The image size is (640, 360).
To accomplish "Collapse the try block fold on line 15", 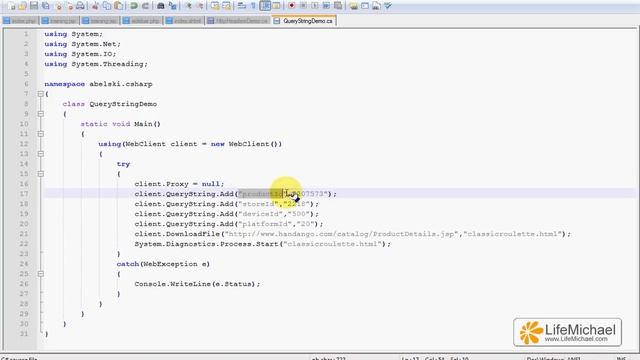I will [40, 174].
